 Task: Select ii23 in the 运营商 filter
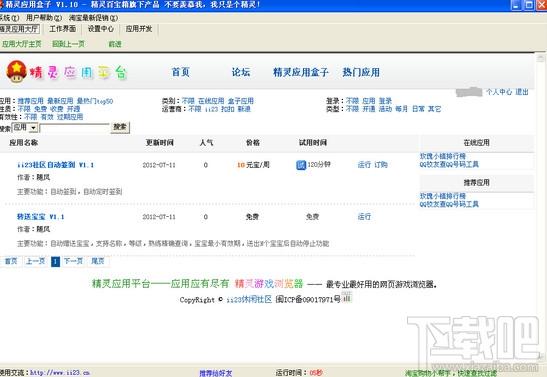(211, 109)
